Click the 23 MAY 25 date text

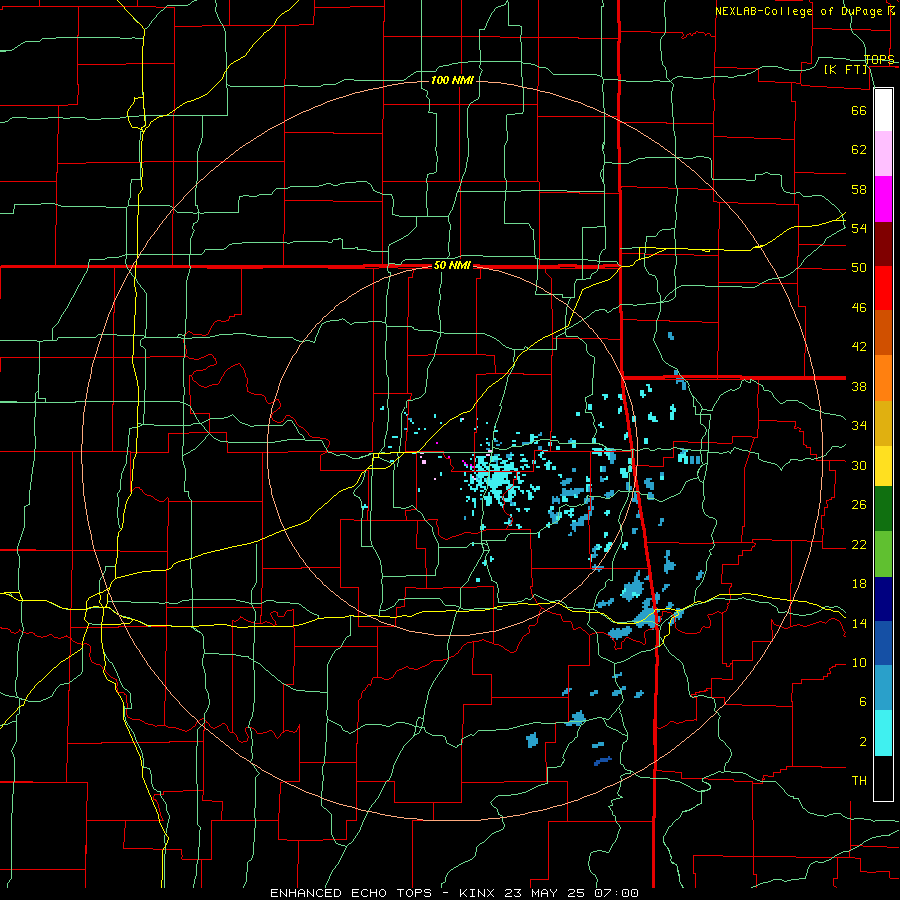pos(547,893)
